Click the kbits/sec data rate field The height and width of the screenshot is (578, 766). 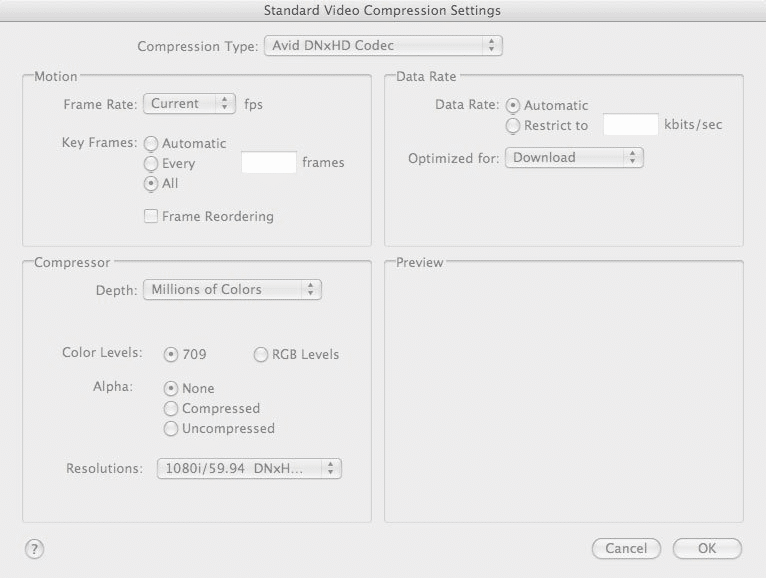coord(631,125)
